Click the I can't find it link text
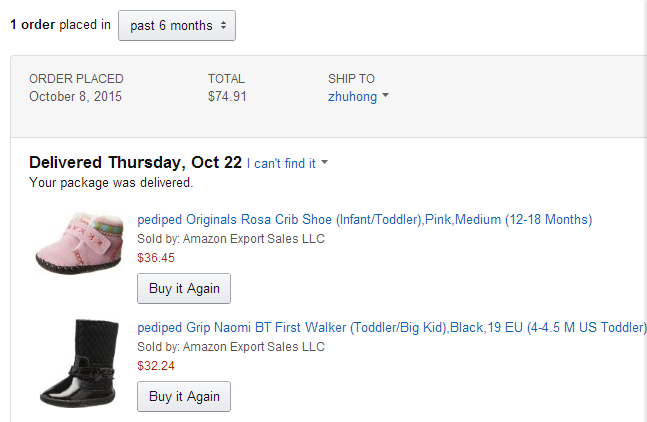Image resolution: width=647 pixels, height=422 pixels. click(x=281, y=163)
